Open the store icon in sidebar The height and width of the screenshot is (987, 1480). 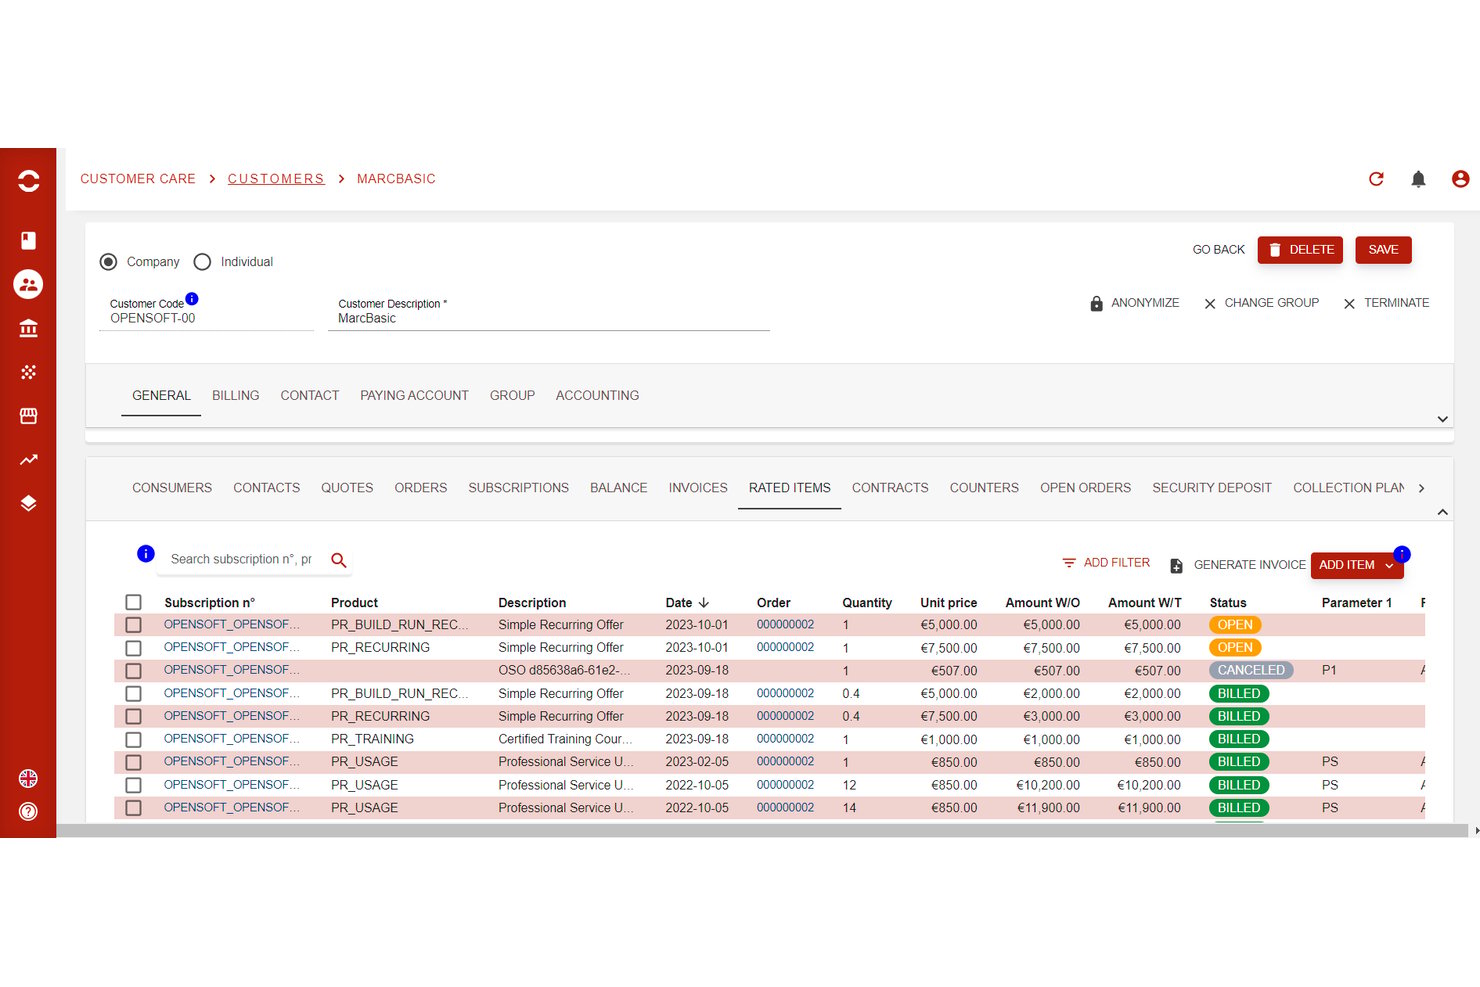[28, 415]
